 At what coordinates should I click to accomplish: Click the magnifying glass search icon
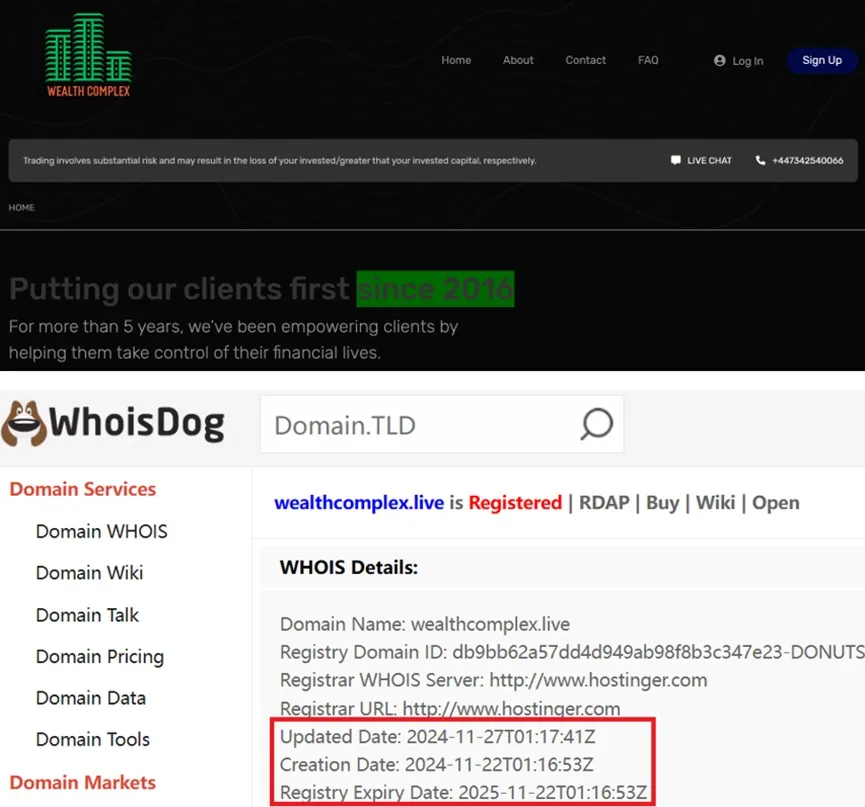596,424
